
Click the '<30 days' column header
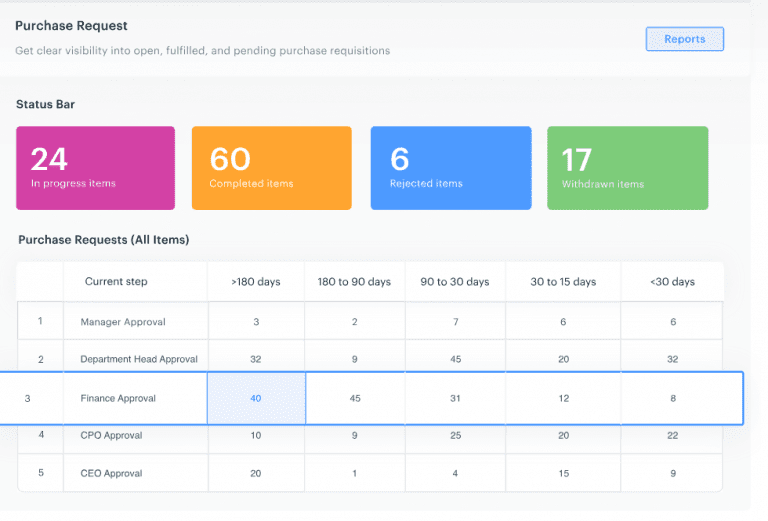click(x=672, y=282)
